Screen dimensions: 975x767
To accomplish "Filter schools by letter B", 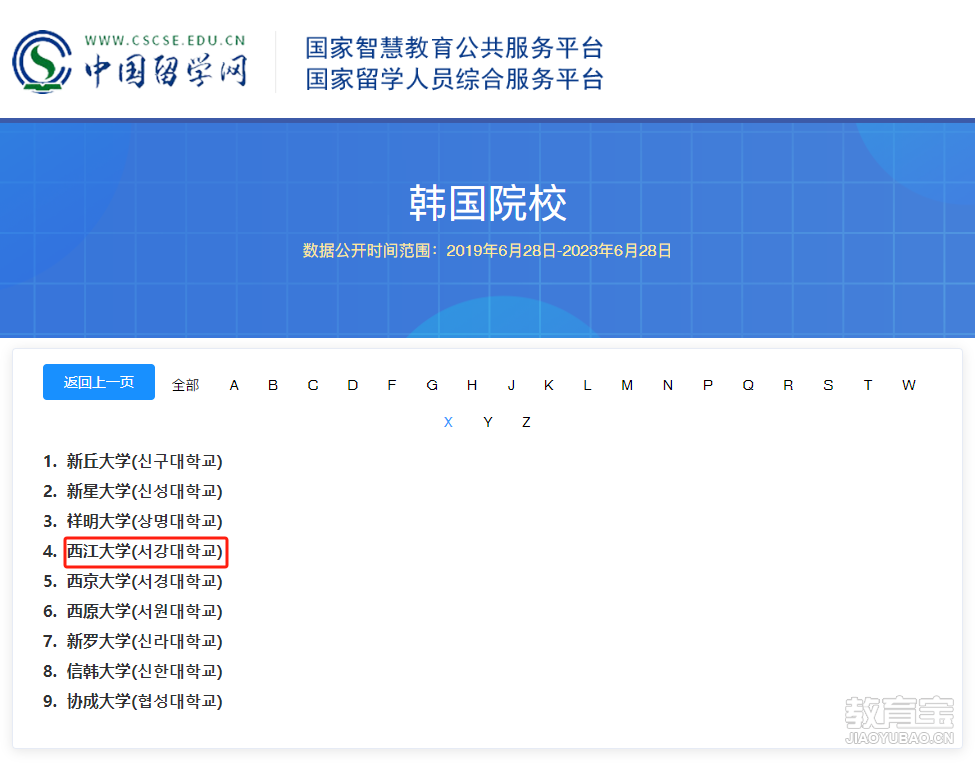I will pos(273,385).
